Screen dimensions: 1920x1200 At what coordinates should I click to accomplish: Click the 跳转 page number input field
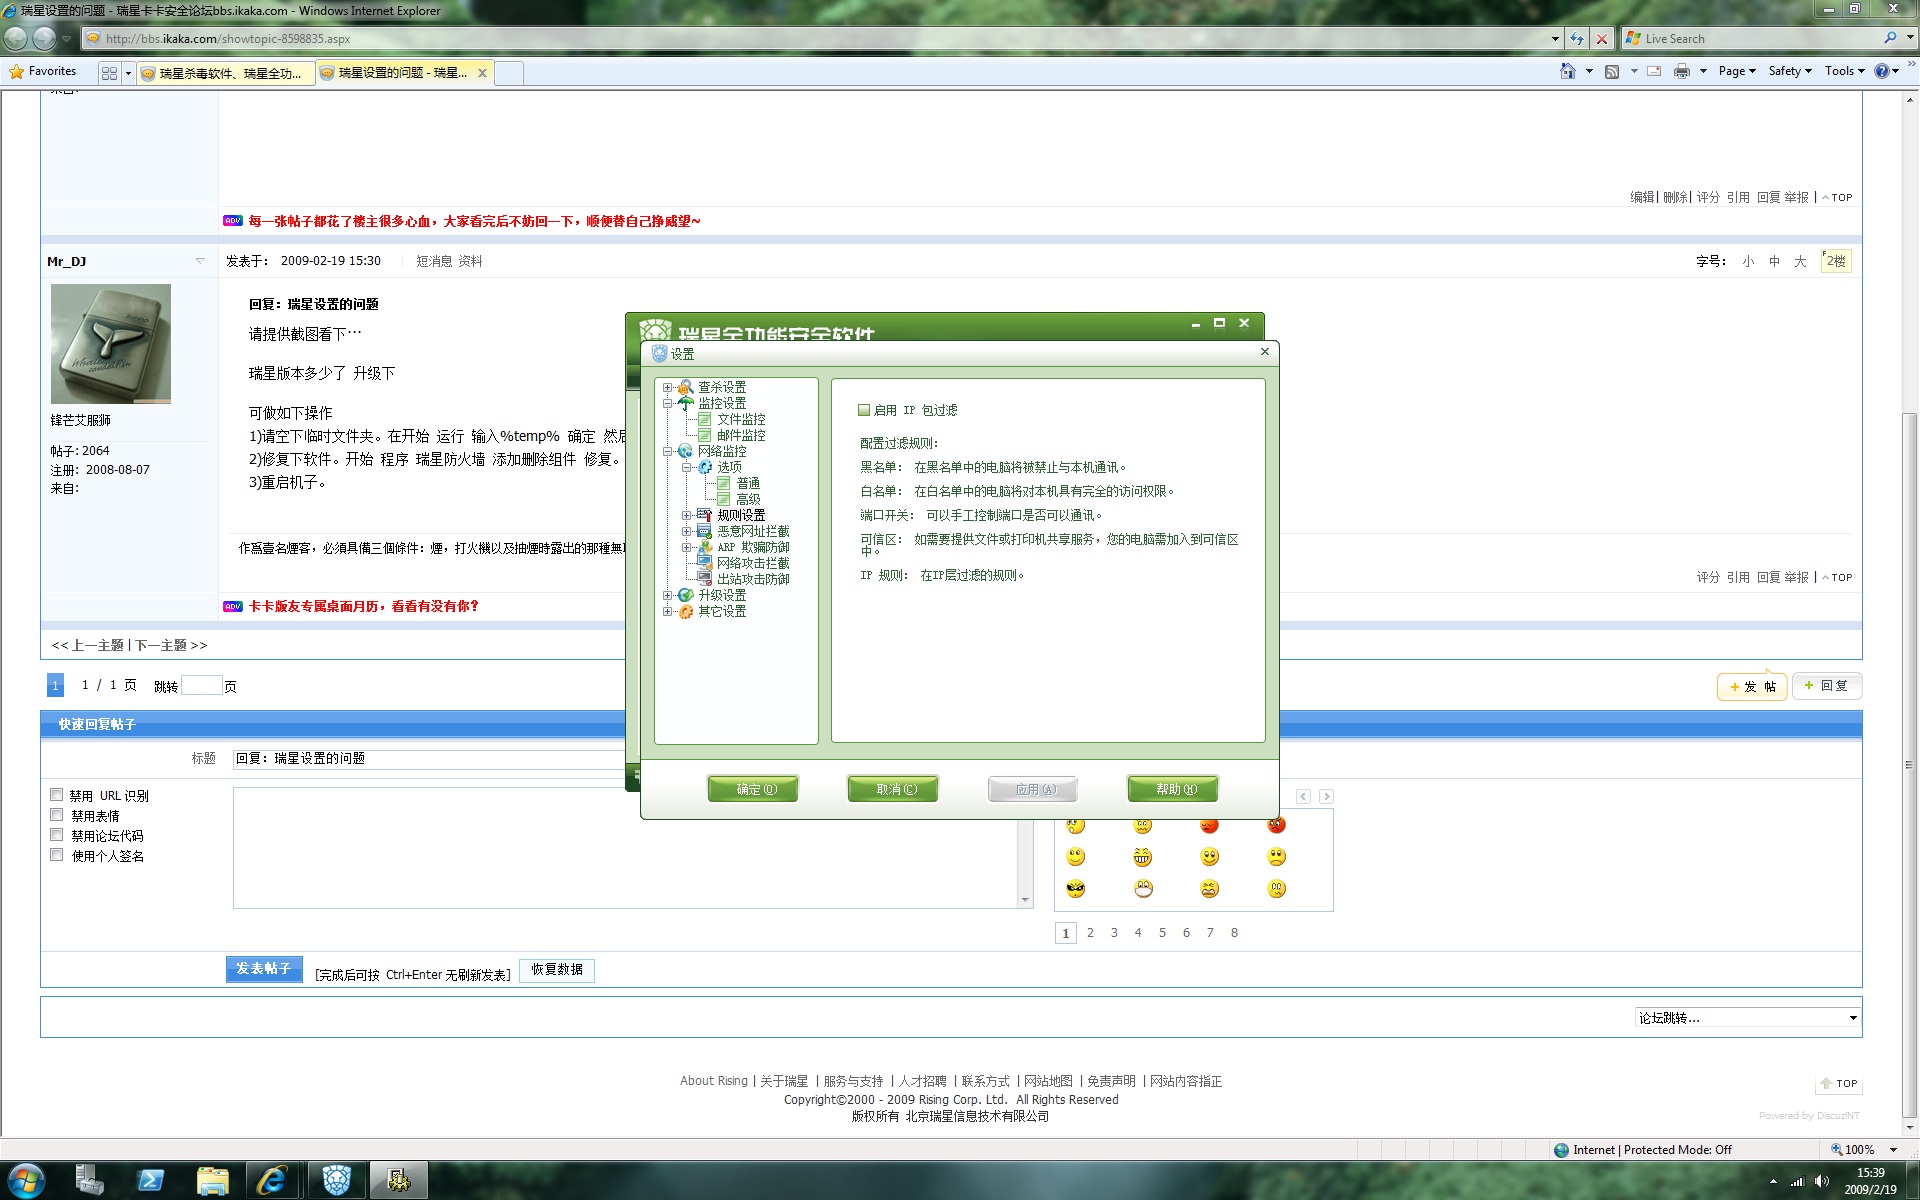[x=201, y=686]
